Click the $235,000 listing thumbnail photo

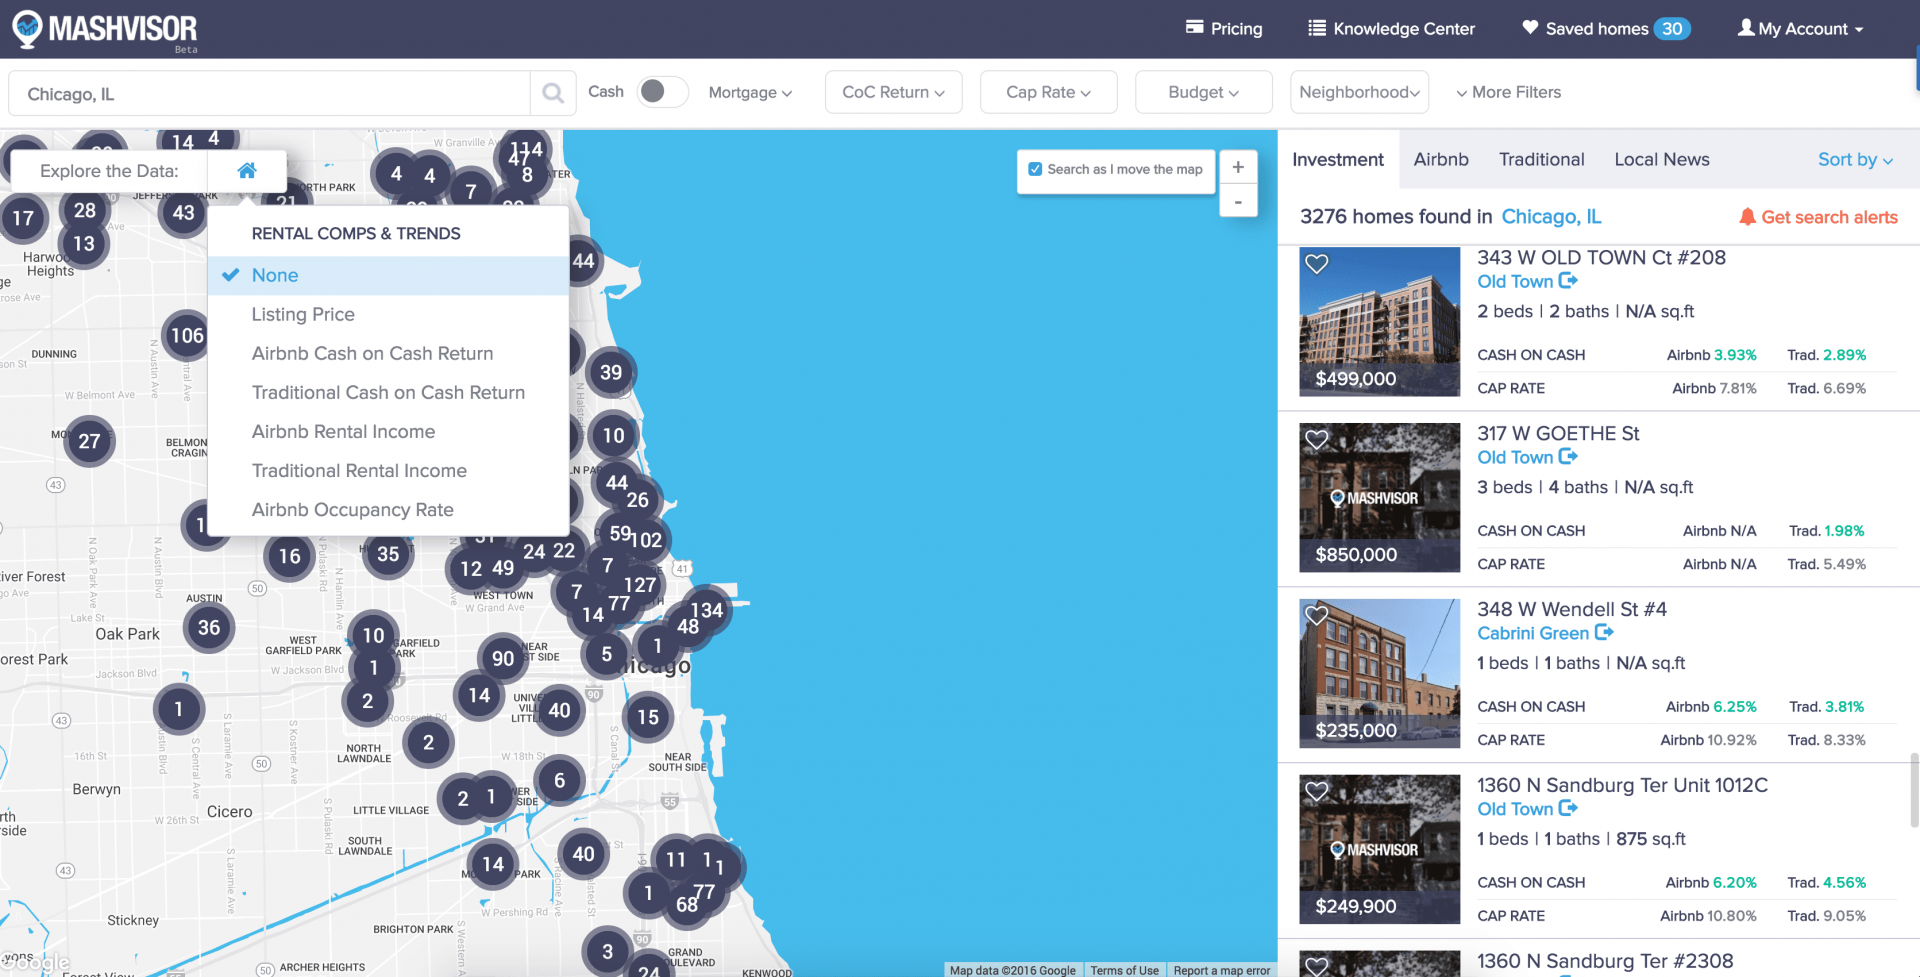1379,673
